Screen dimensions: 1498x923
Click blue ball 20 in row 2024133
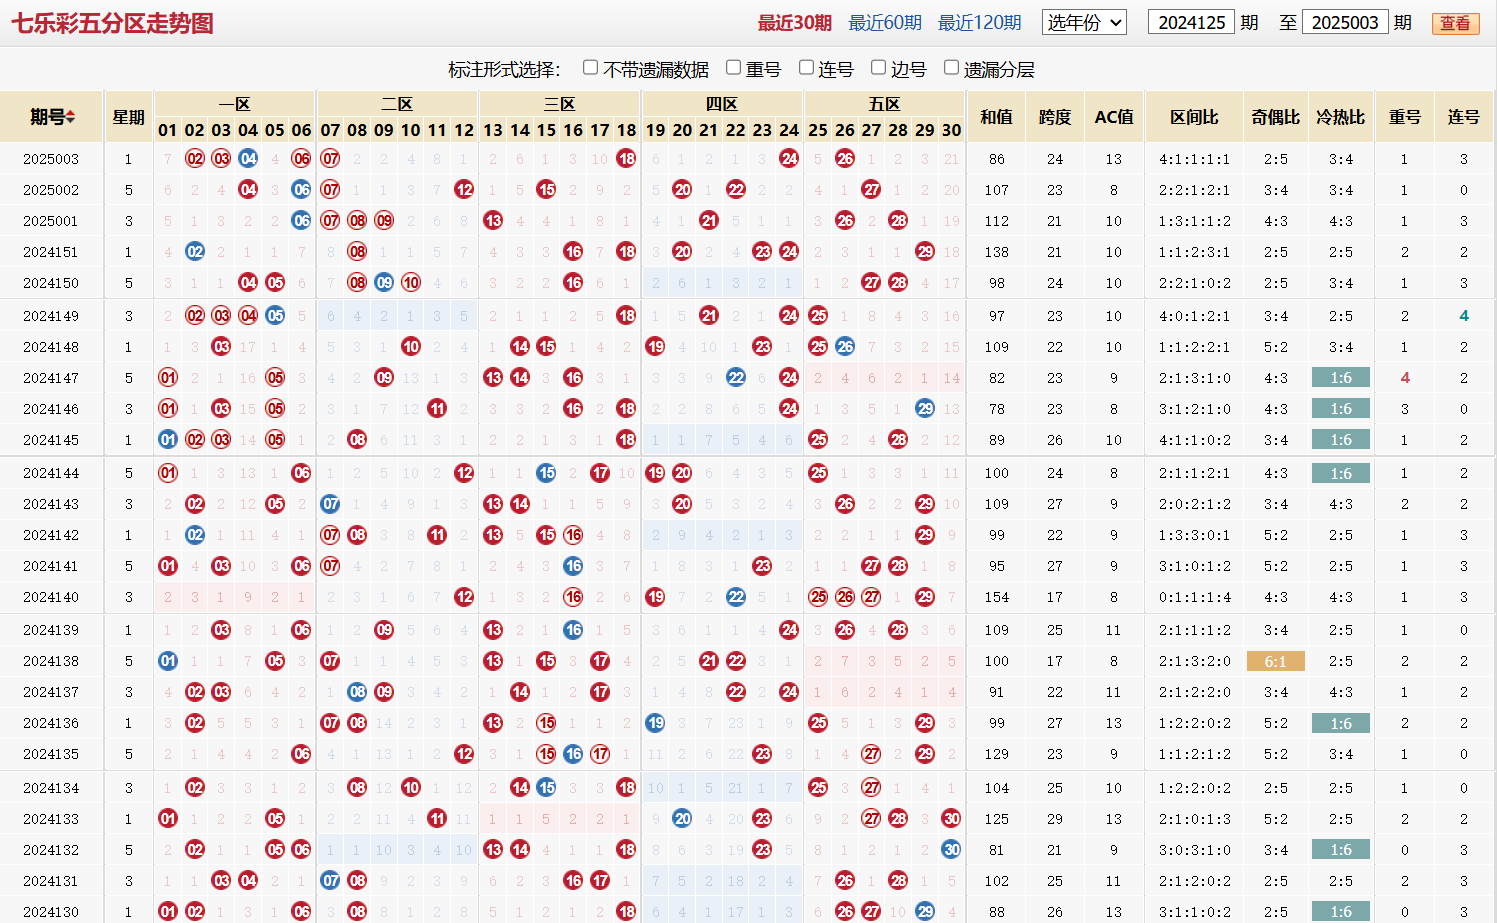coord(682,818)
